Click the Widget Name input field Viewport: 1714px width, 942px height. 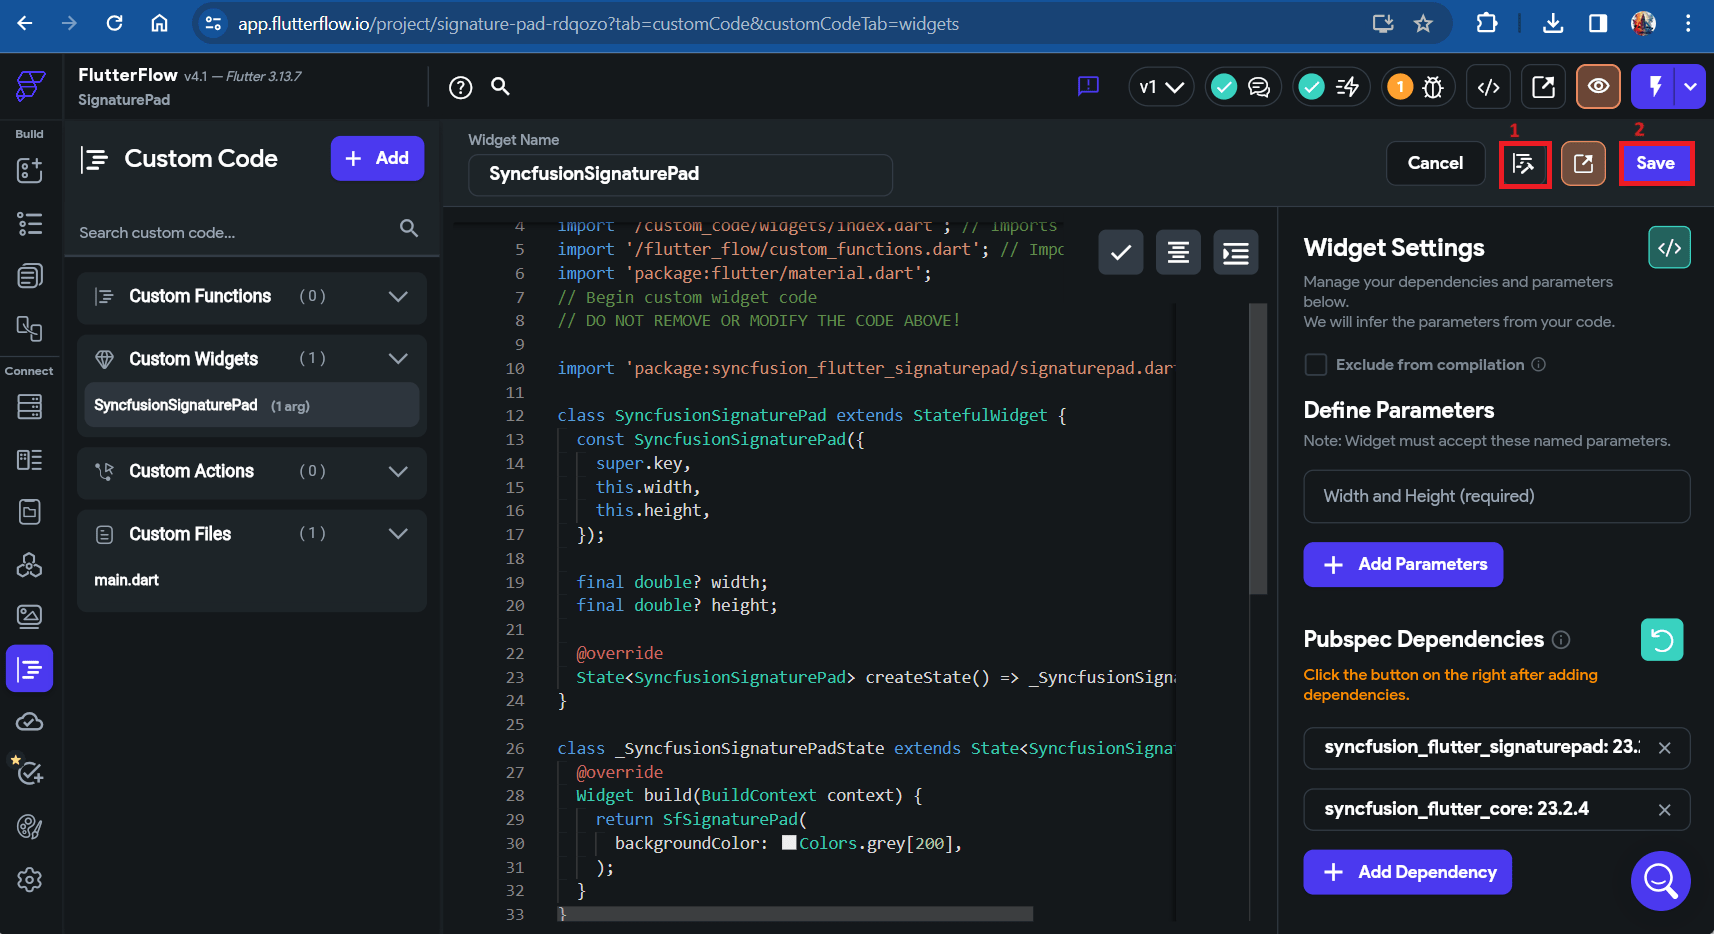(x=680, y=175)
